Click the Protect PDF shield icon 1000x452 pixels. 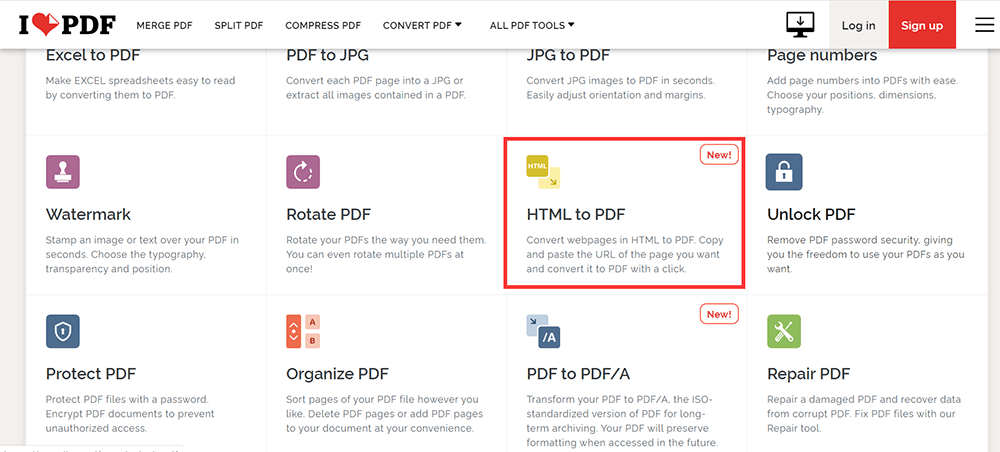coord(62,331)
